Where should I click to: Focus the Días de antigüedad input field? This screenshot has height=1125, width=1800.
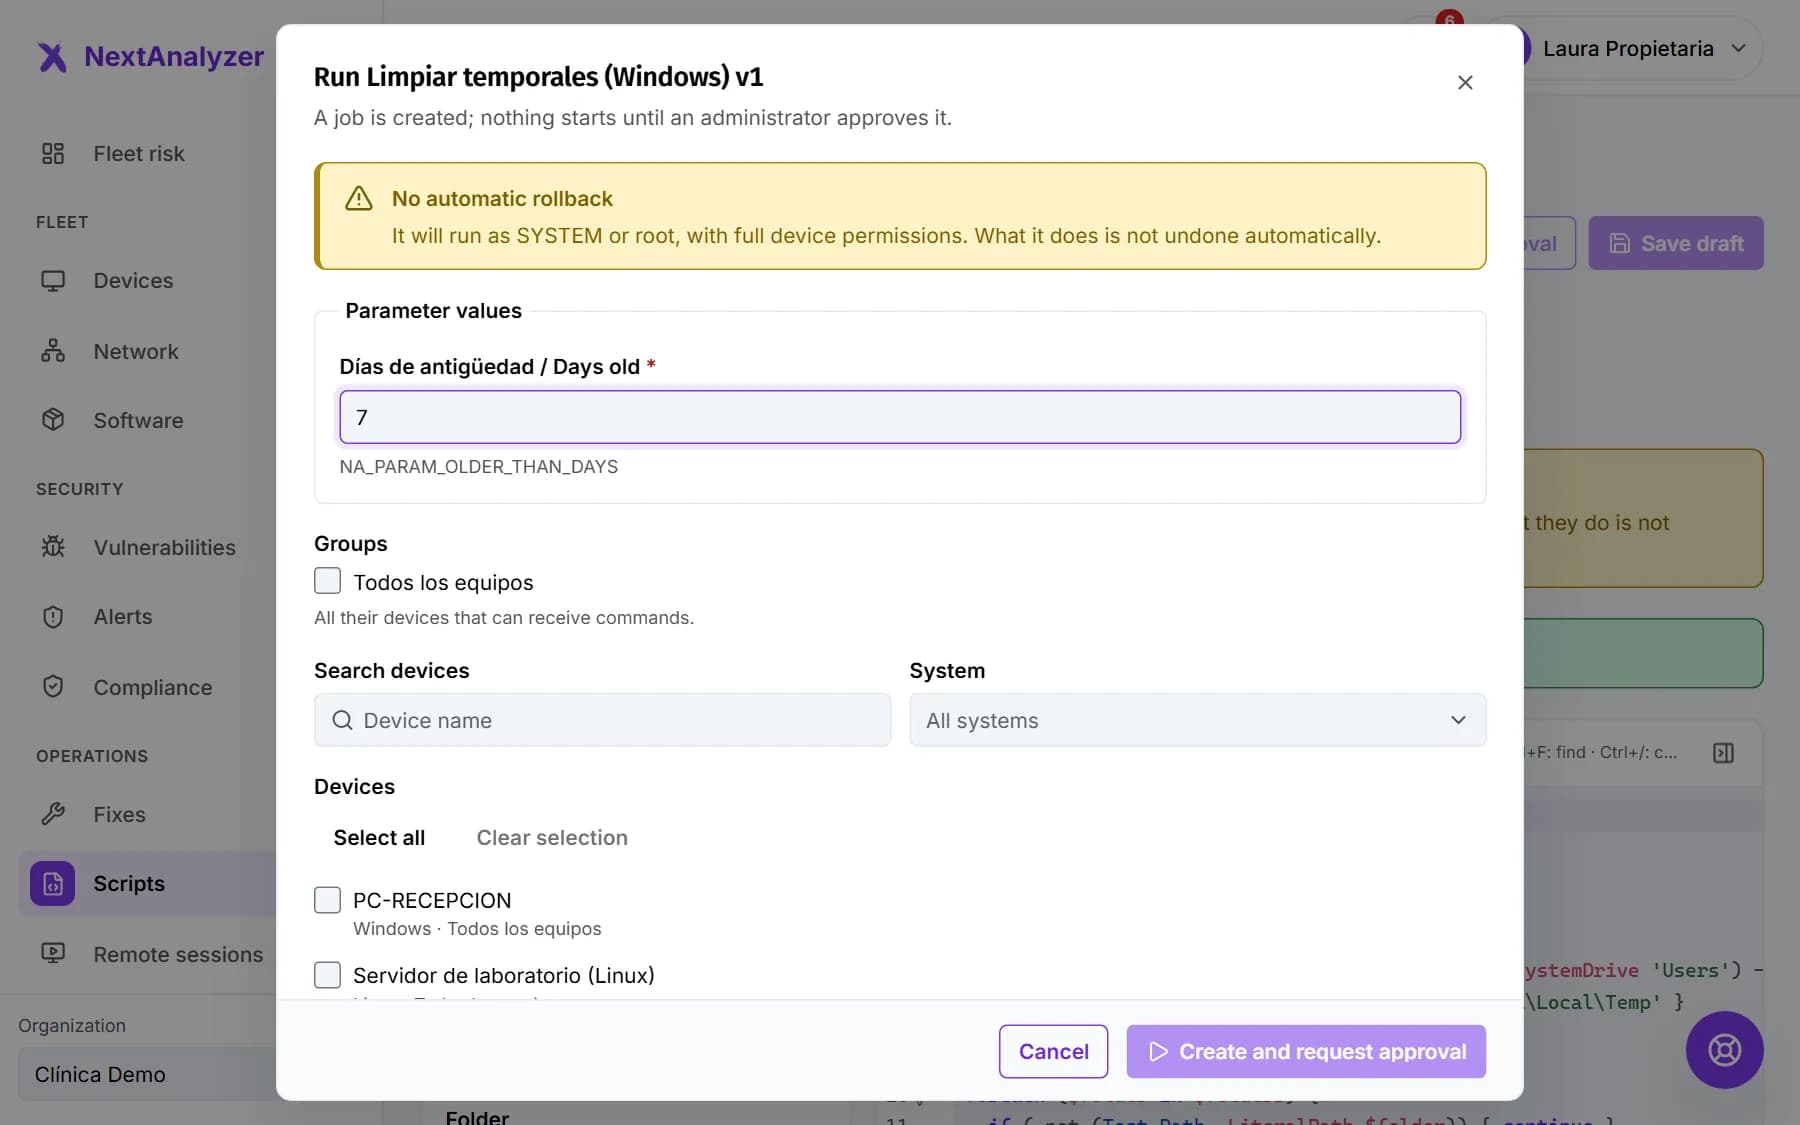coord(900,417)
